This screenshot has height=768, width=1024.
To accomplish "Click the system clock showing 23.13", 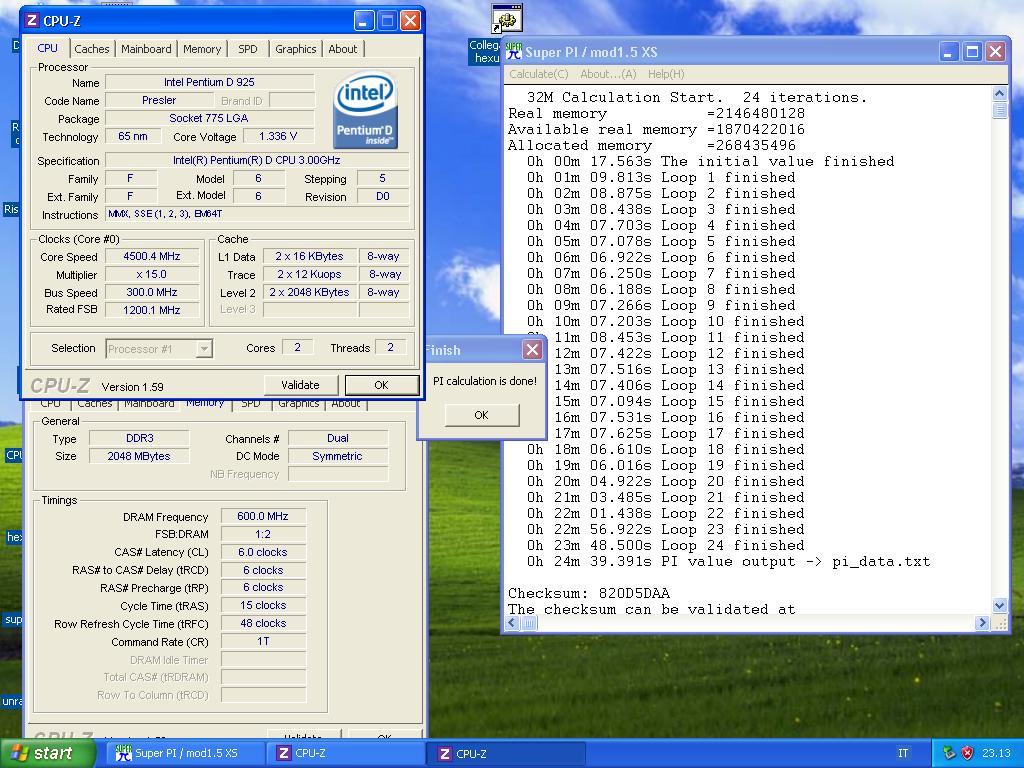I will 996,753.
